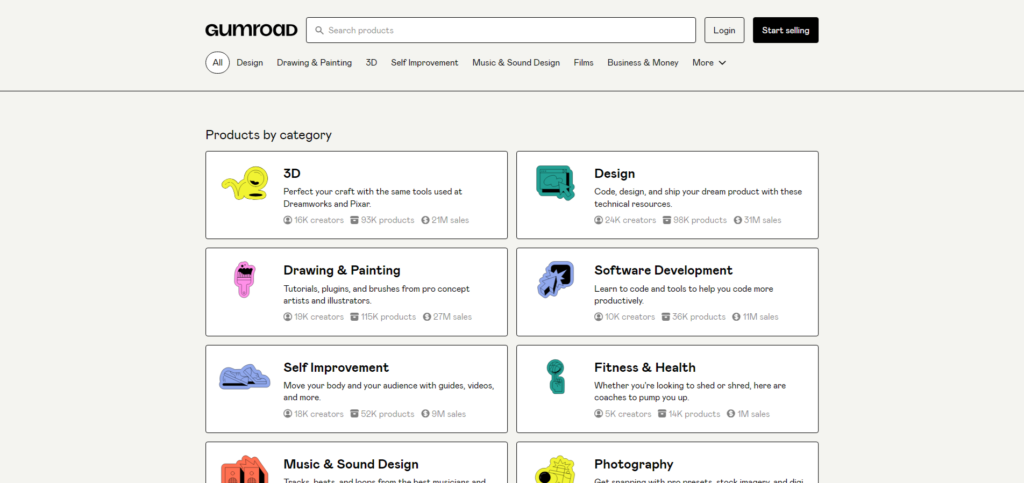
Task: Click the Gumroad logo
Action: coord(251,30)
